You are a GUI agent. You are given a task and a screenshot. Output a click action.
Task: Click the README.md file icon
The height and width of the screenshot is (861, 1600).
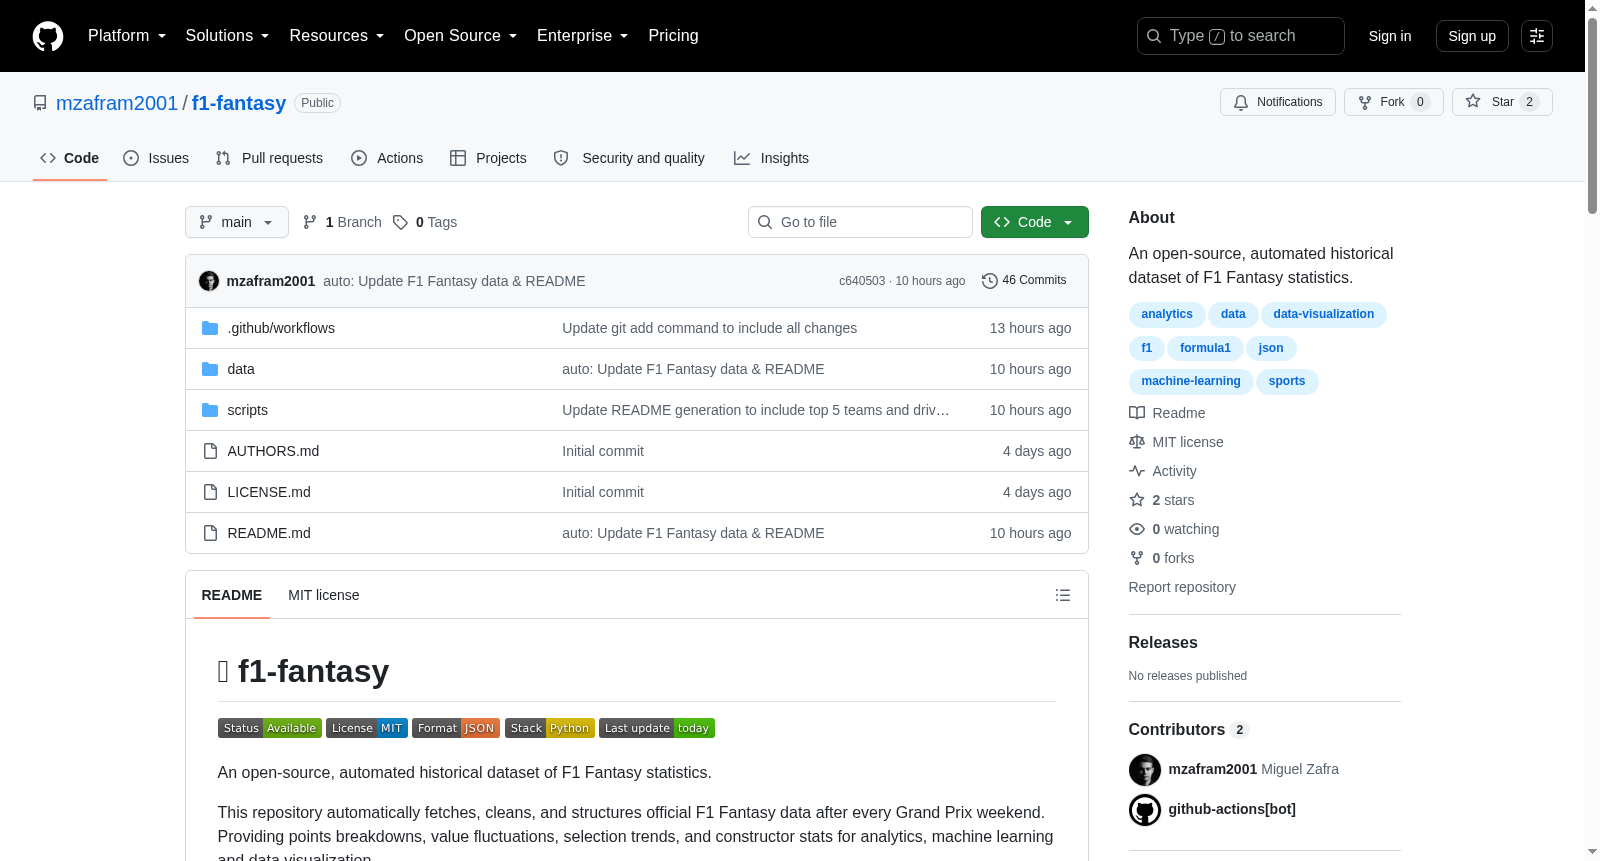click(210, 533)
